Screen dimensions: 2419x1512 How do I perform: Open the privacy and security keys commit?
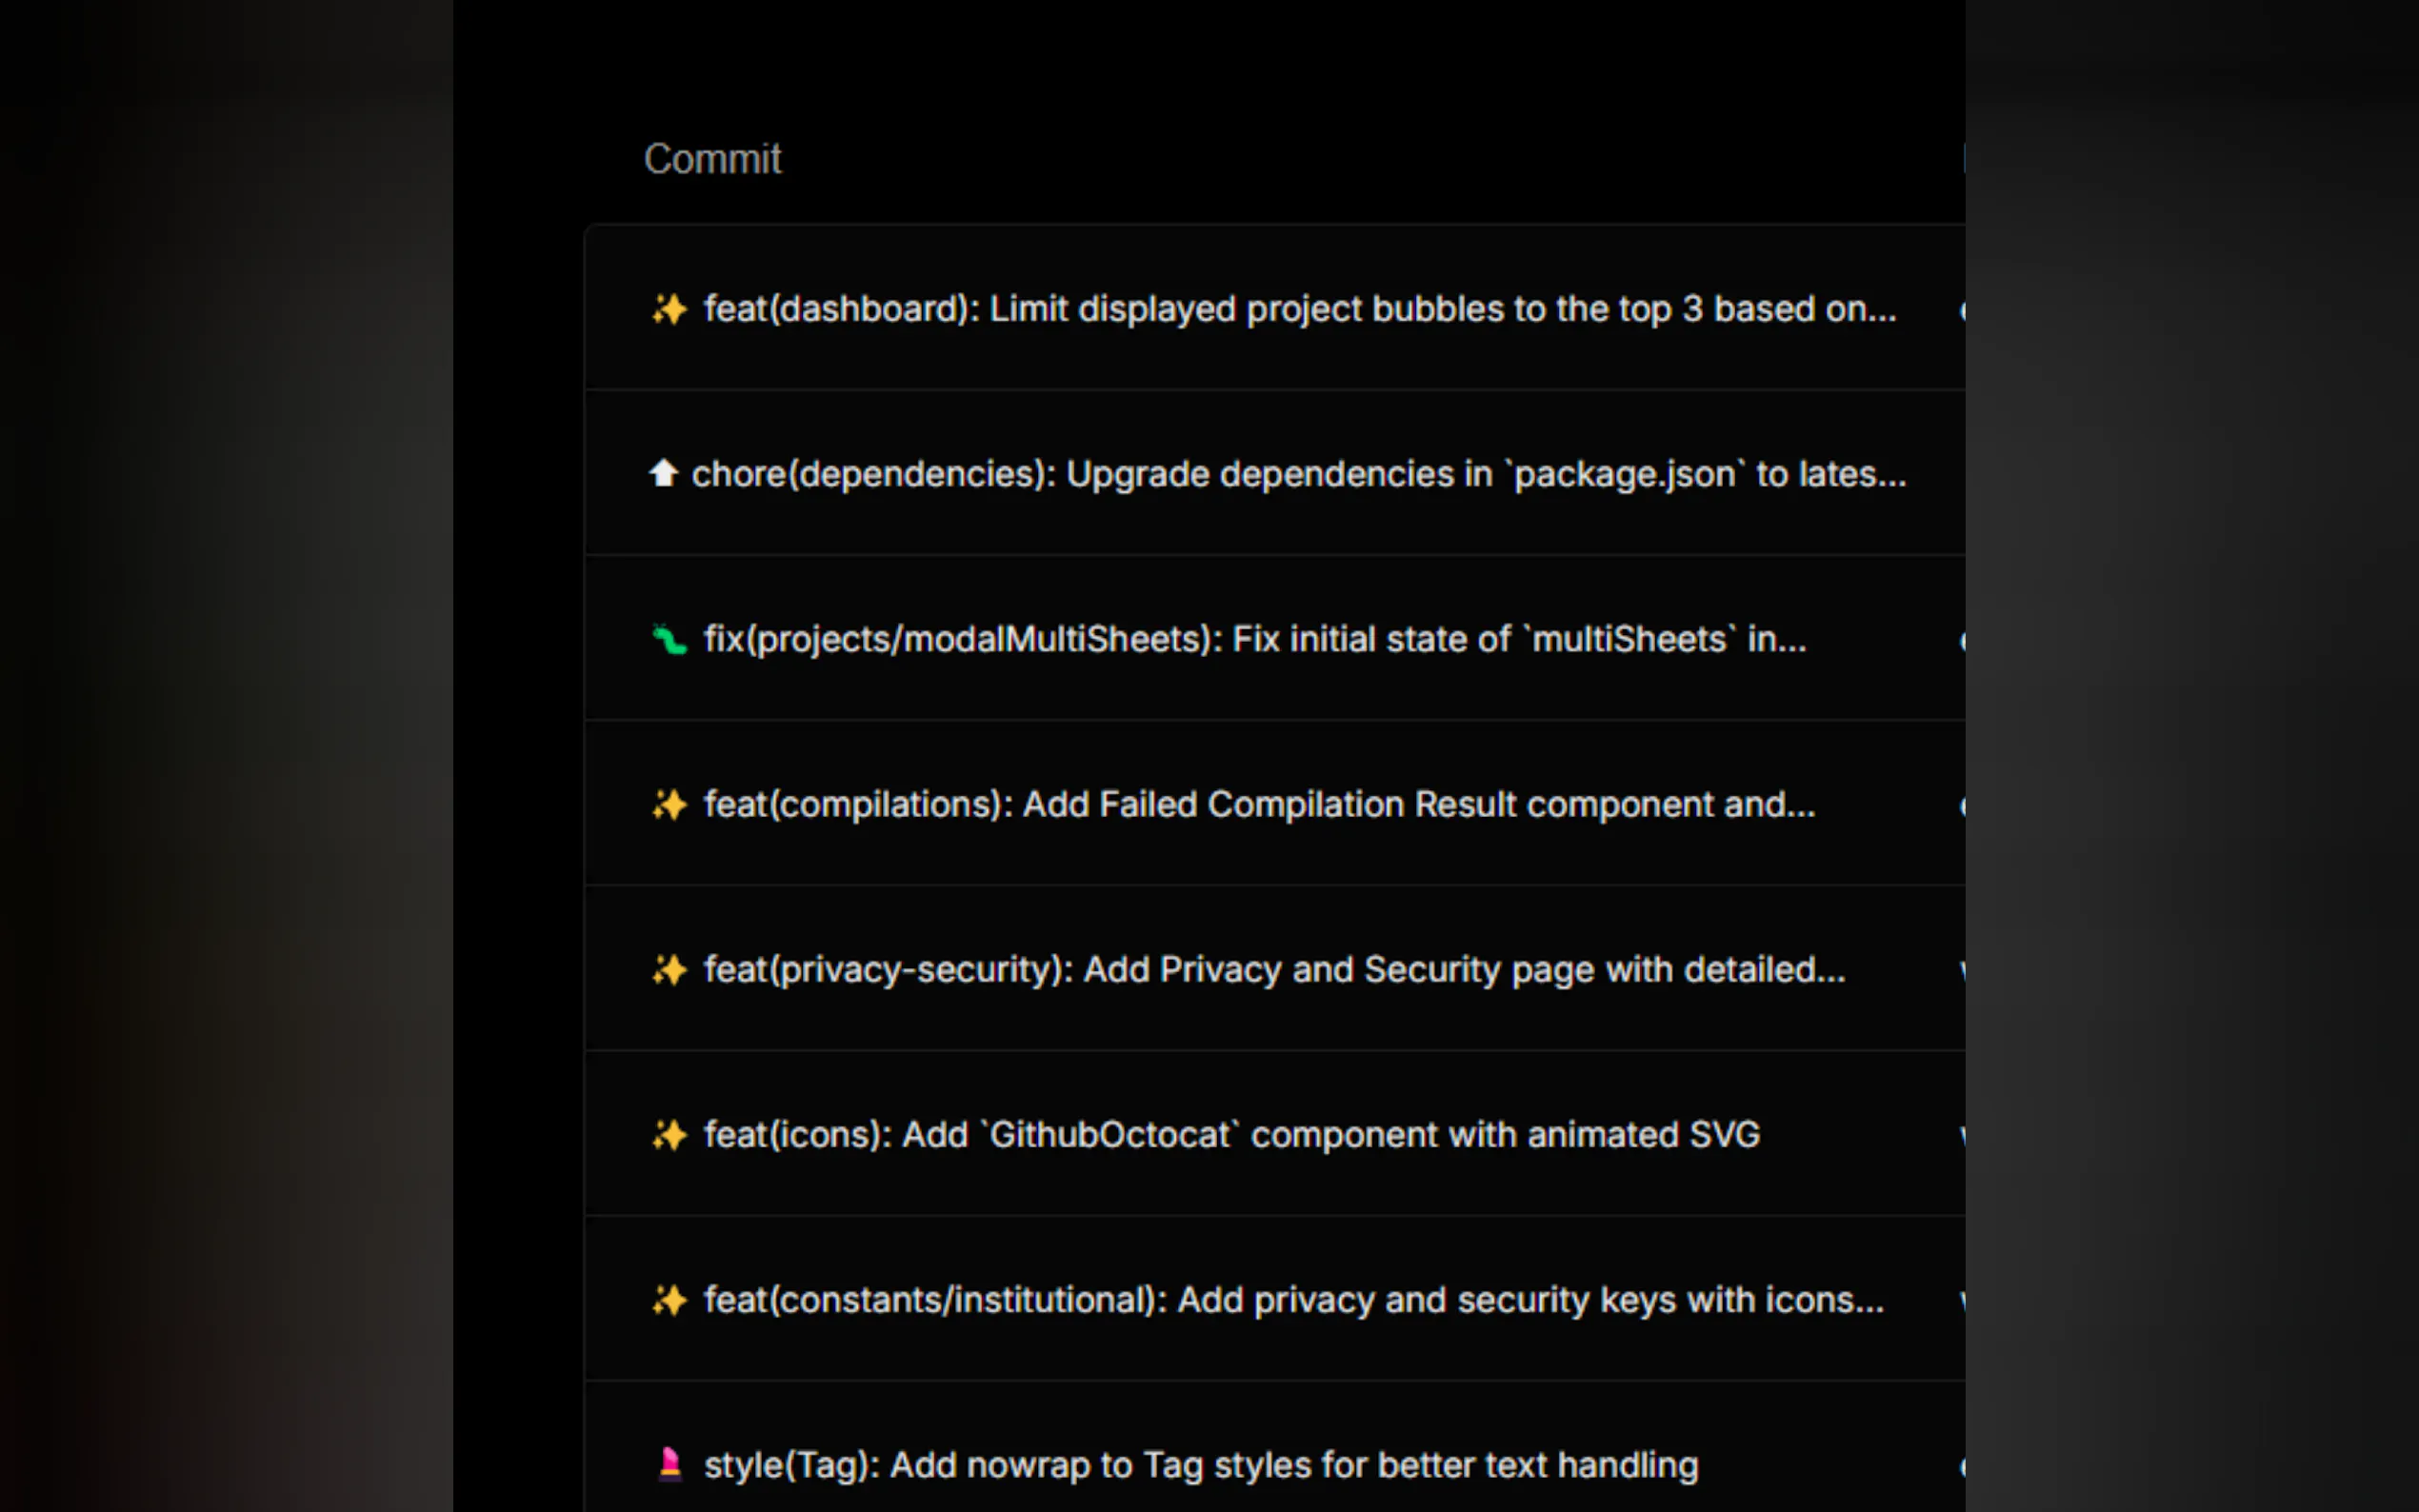pyautogui.click(x=1293, y=1299)
